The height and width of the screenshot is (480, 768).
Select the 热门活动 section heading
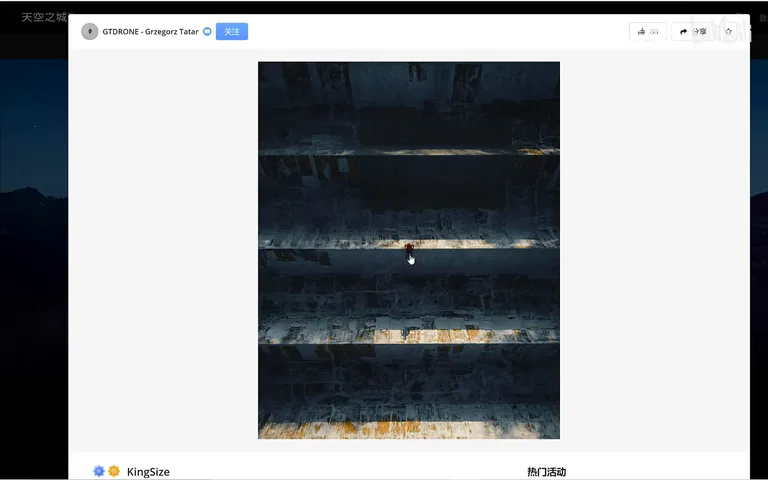click(547, 472)
